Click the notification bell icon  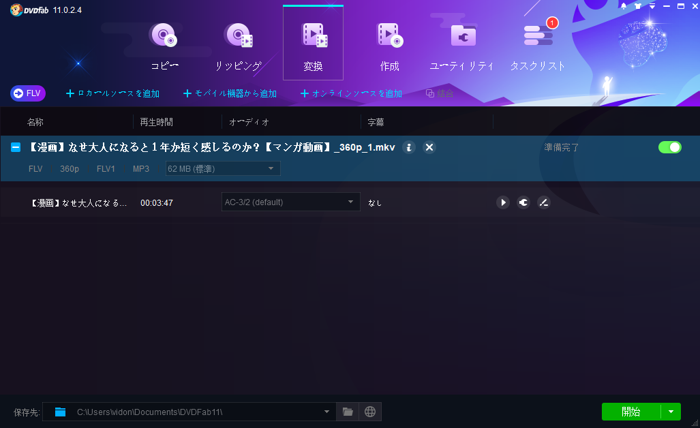click(x=624, y=6)
